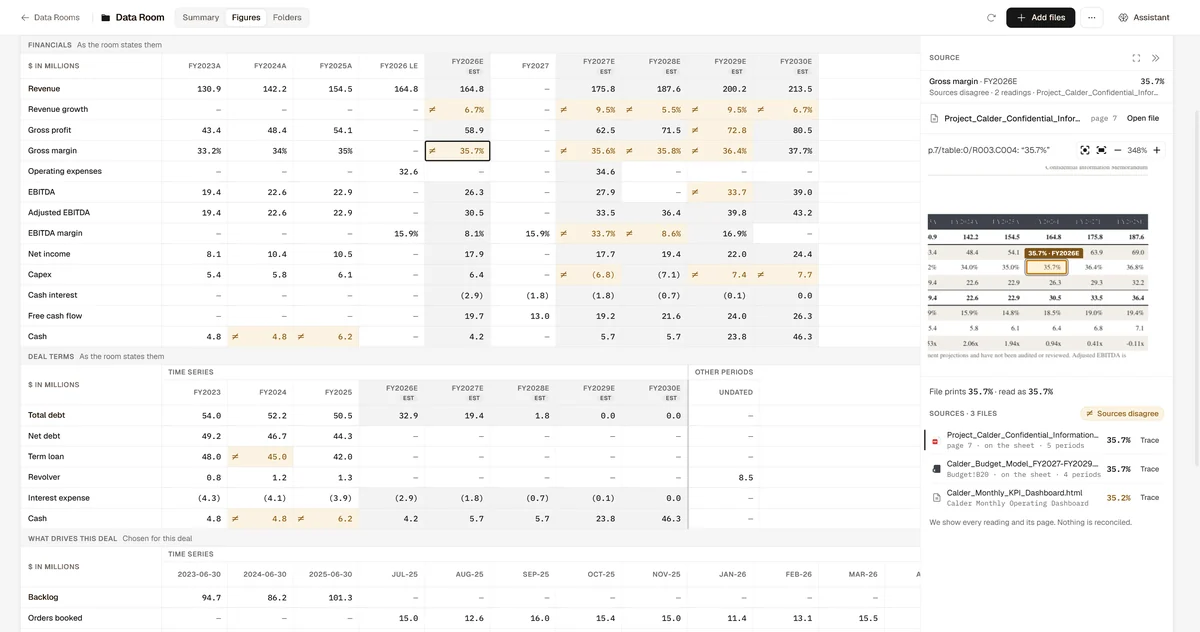Open the more options ellipsis menu

point(1092,18)
